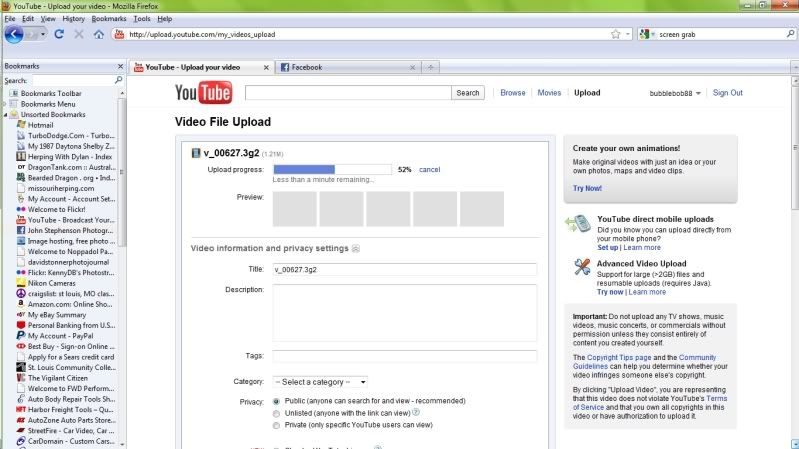The width and height of the screenshot is (799, 449).
Task: Click the video file icon beside v_00627.3g2
Action: coord(196,153)
